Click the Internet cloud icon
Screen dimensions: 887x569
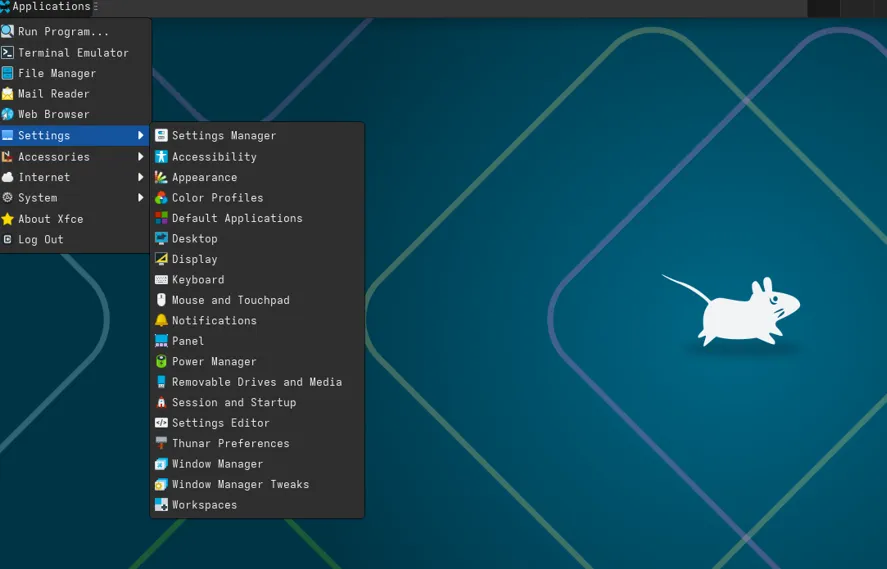click(7, 177)
